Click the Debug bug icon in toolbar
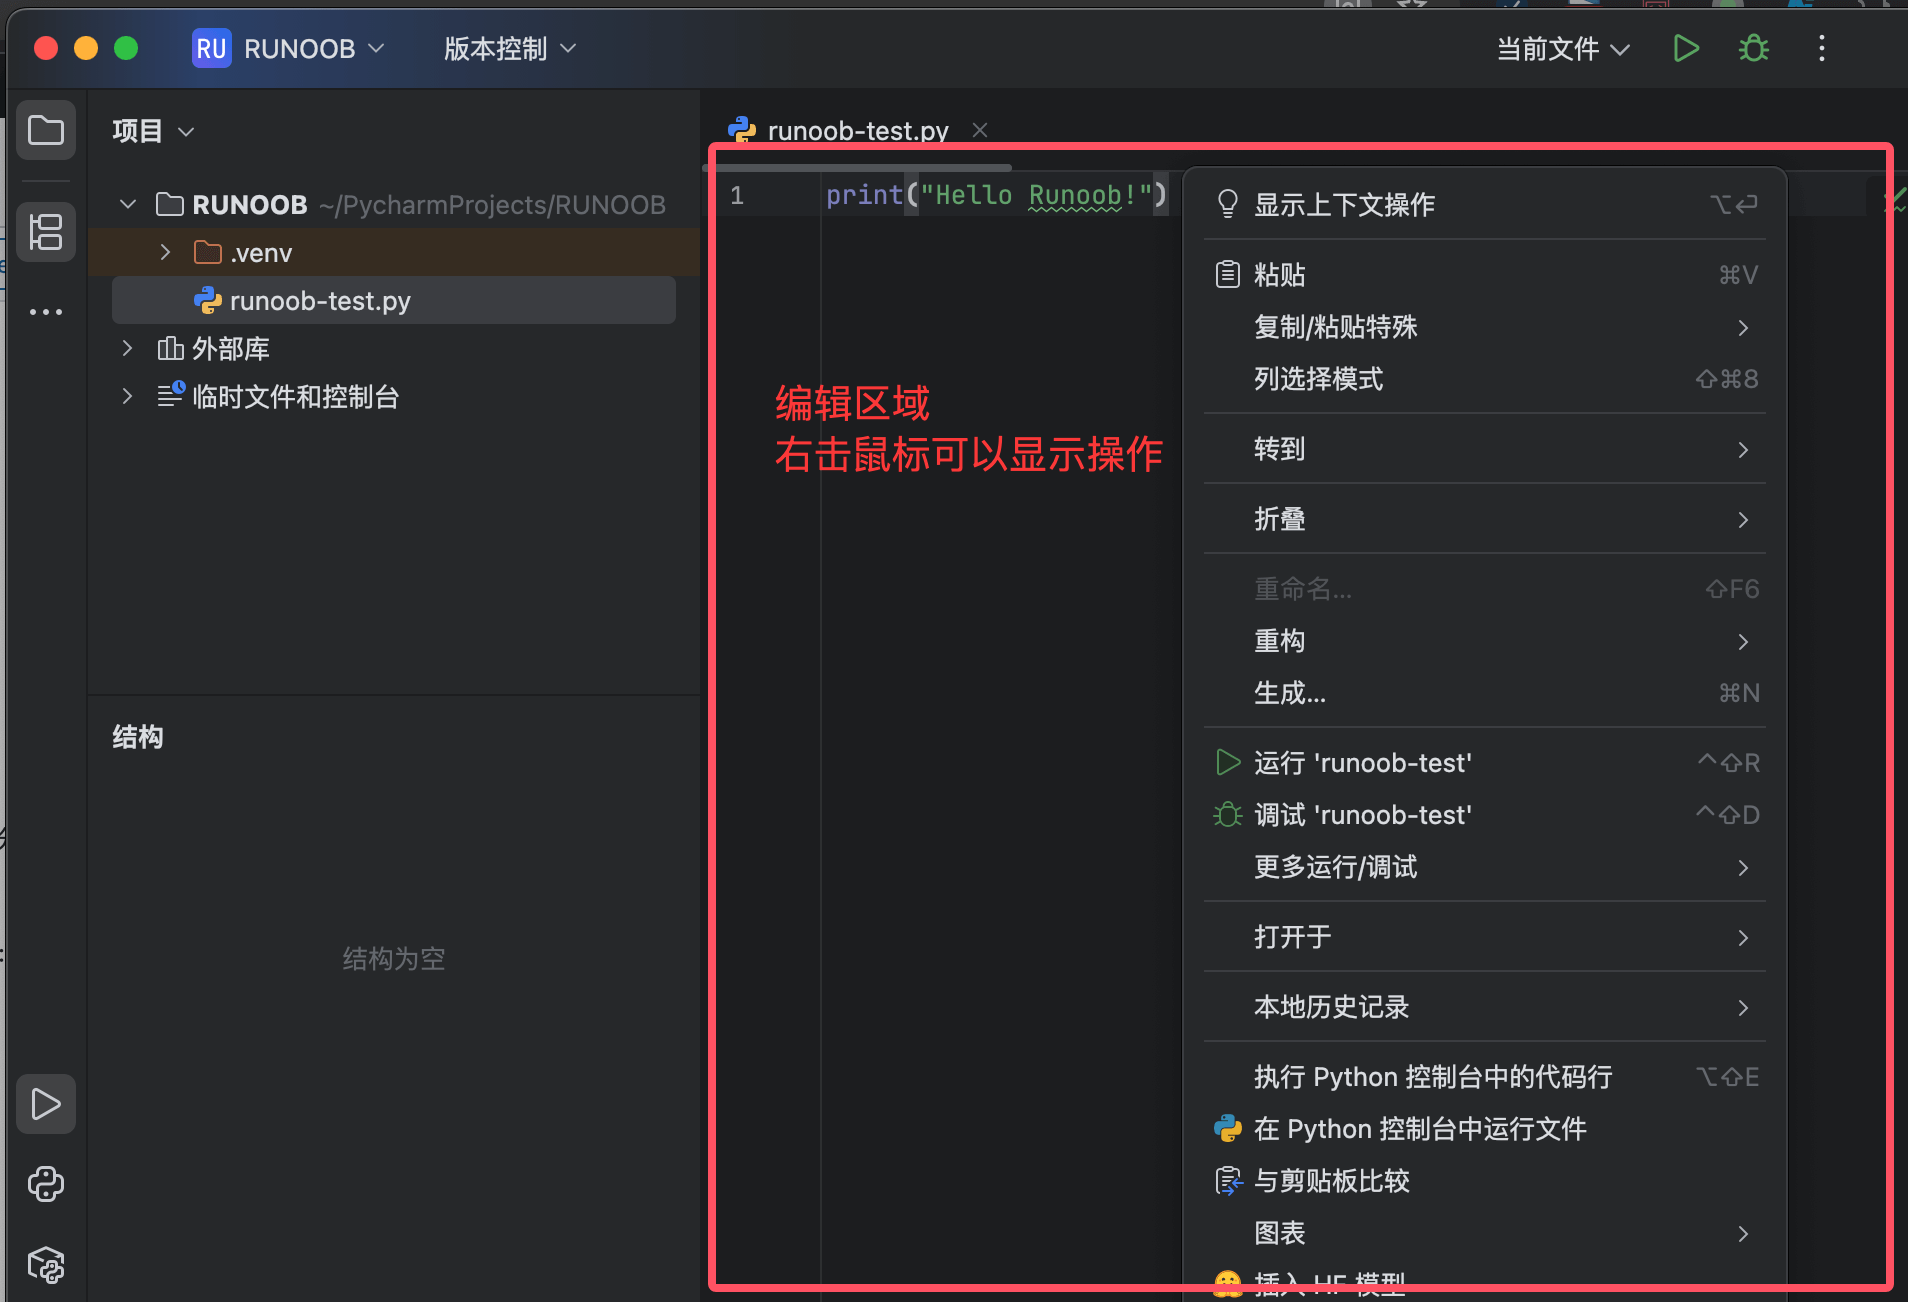 click(x=1754, y=48)
